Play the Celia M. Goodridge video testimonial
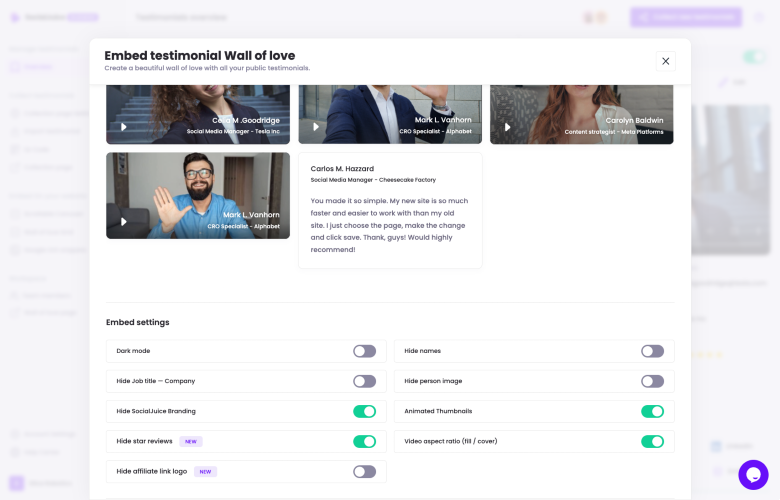This screenshot has width=780, height=500. point(124,127)
